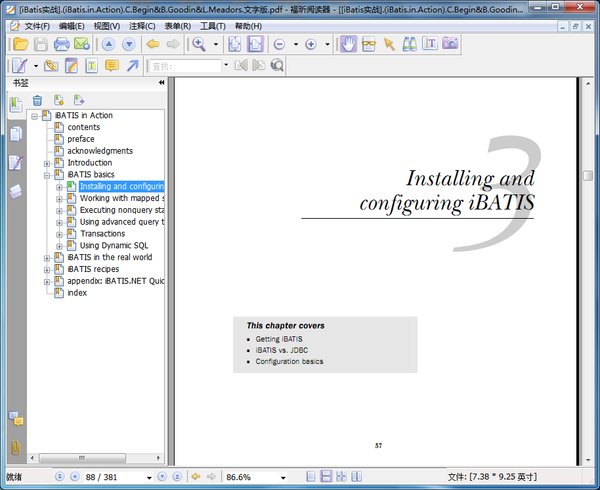600x490 pixels.
Task: Zoom in with the plus circle button
Action: [311, 44]
